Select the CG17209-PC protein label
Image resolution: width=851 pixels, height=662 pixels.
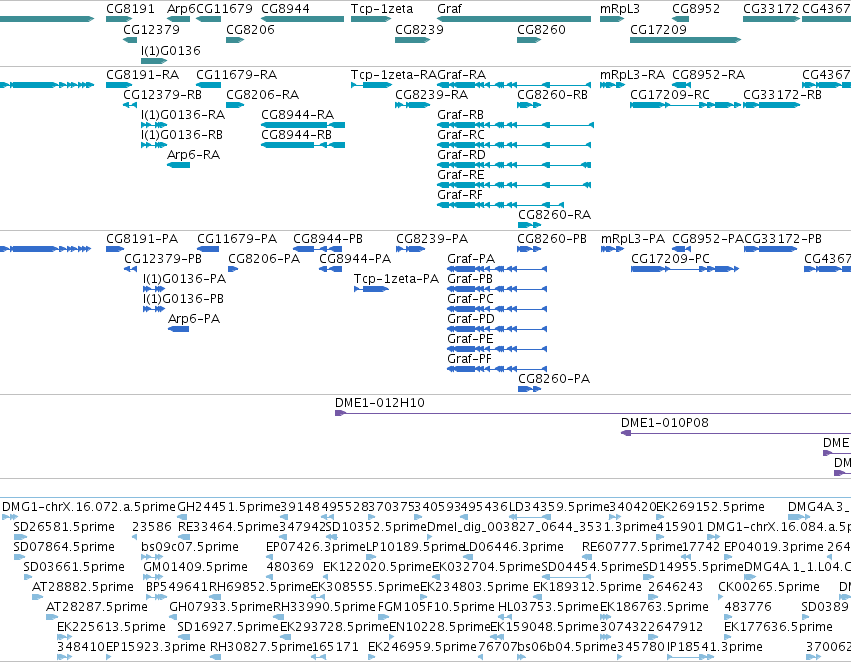tap(670, 259)
